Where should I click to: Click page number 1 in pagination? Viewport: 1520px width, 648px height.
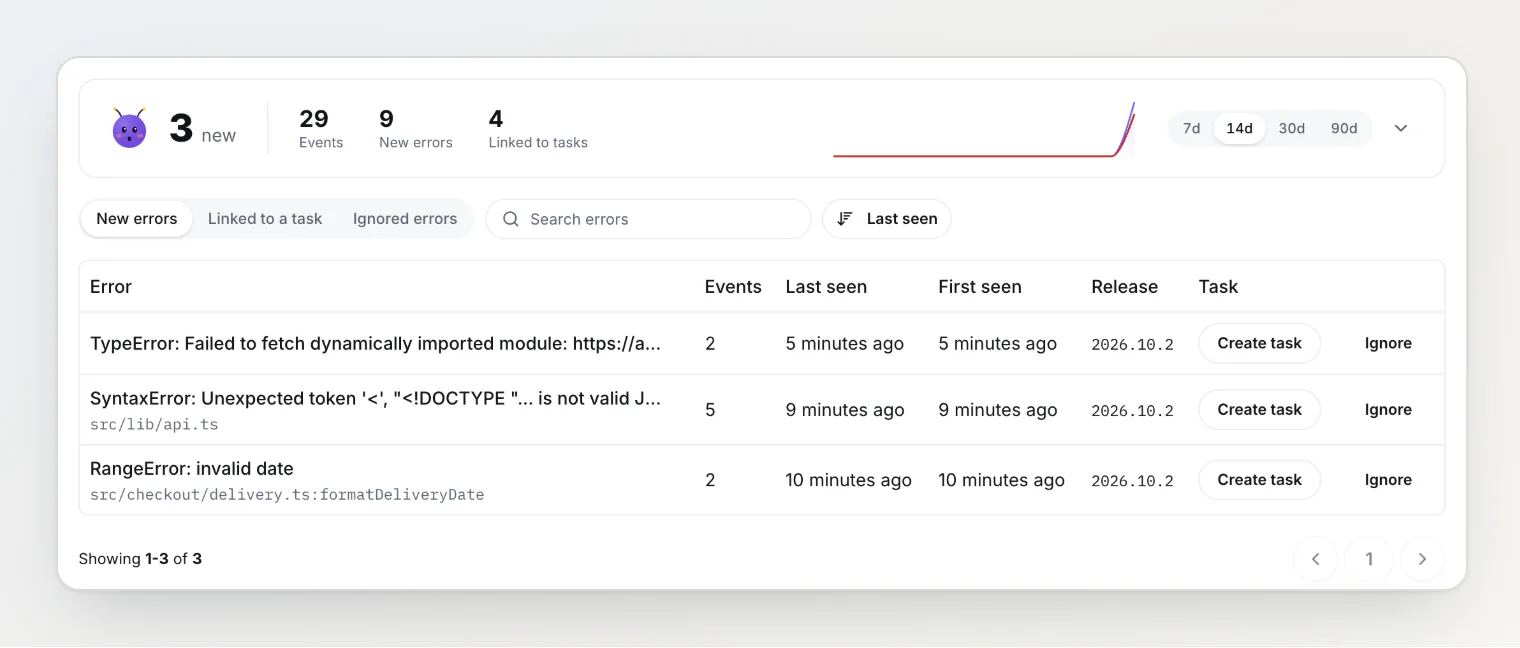point(1370,559)
